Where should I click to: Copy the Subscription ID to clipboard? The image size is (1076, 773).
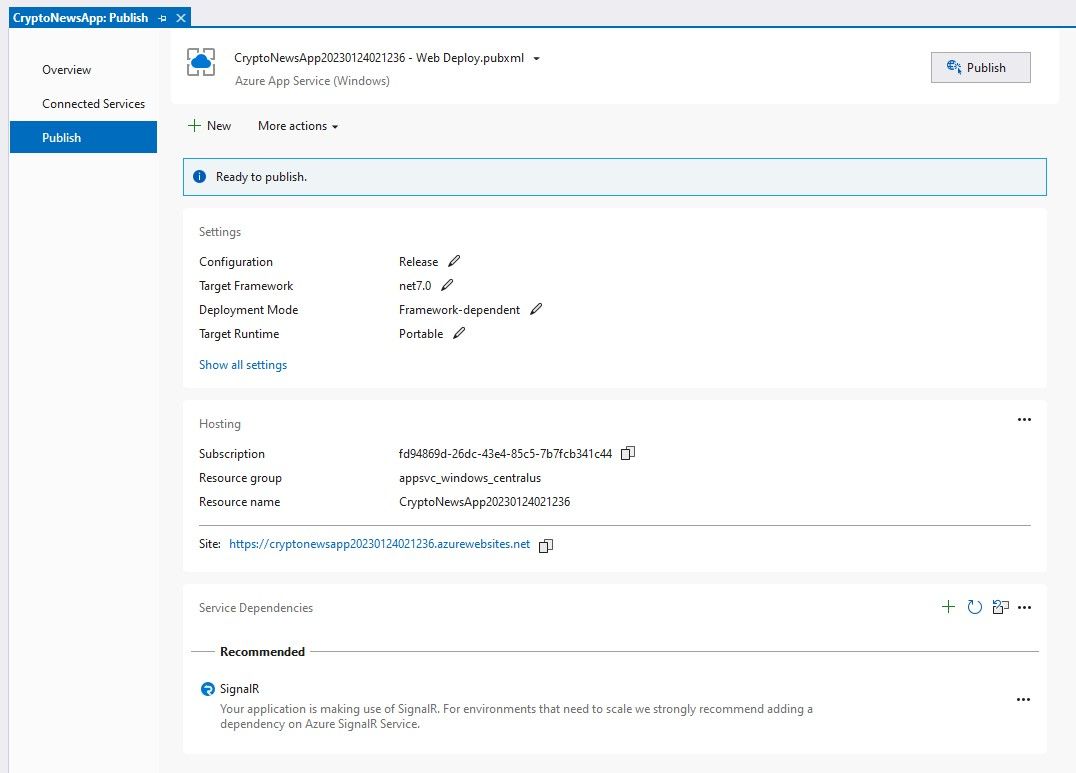point(628,454)
